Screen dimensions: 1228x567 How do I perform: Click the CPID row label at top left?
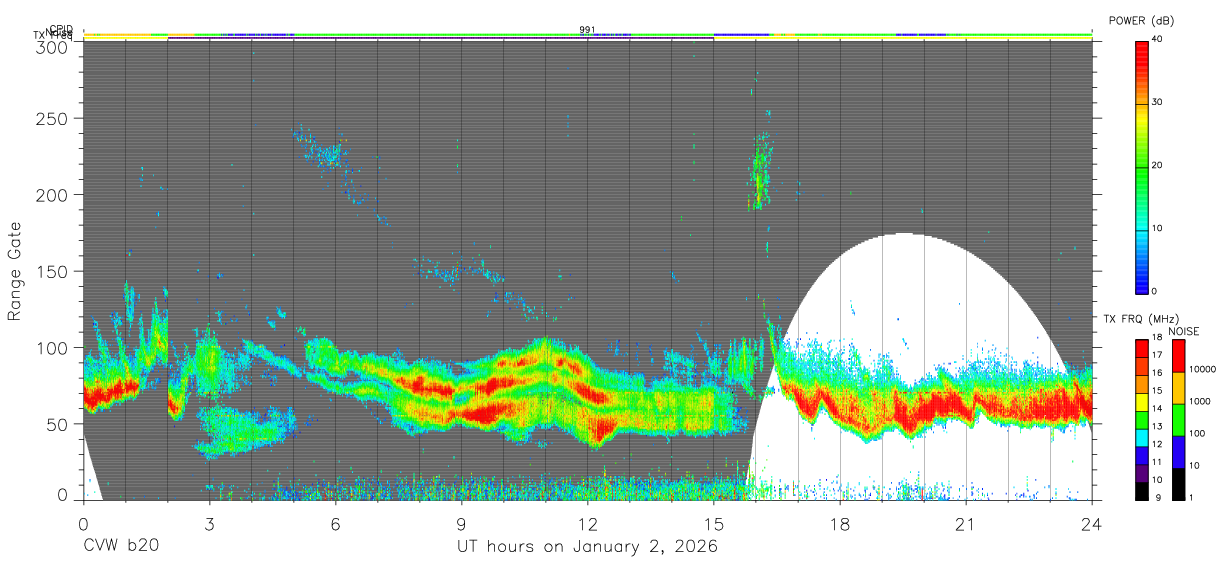[62, 29]
